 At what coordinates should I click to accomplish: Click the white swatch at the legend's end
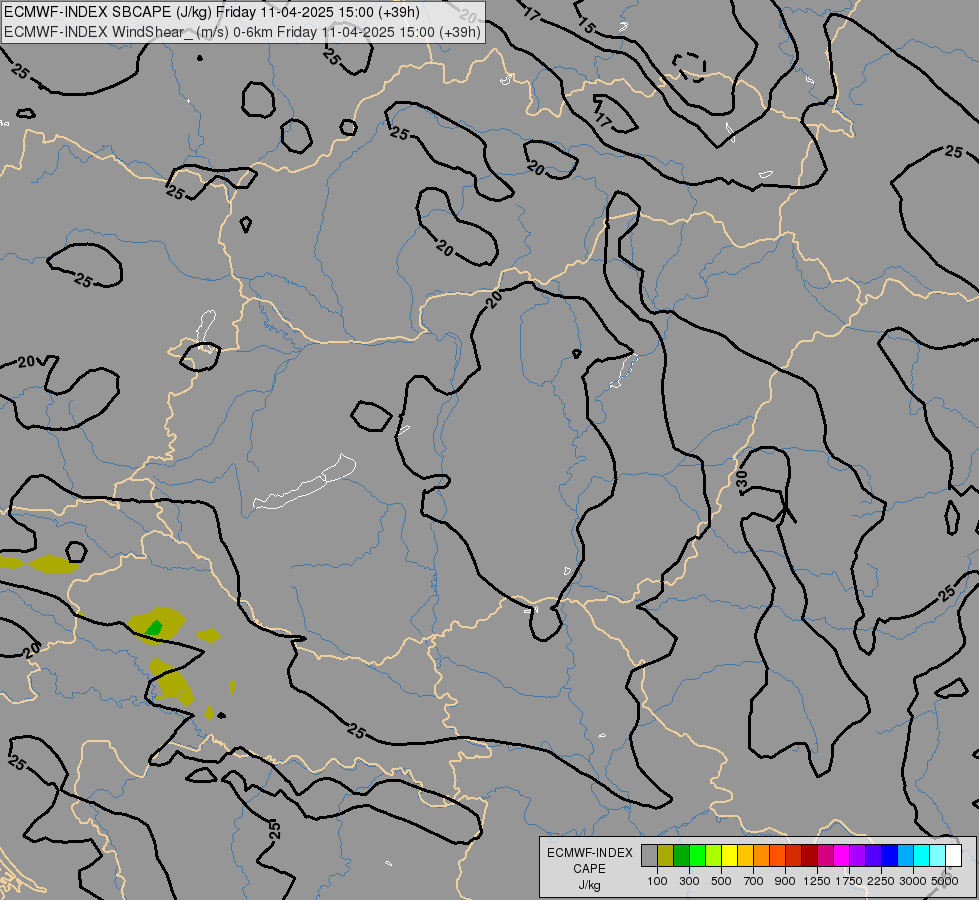pos(953,856)
